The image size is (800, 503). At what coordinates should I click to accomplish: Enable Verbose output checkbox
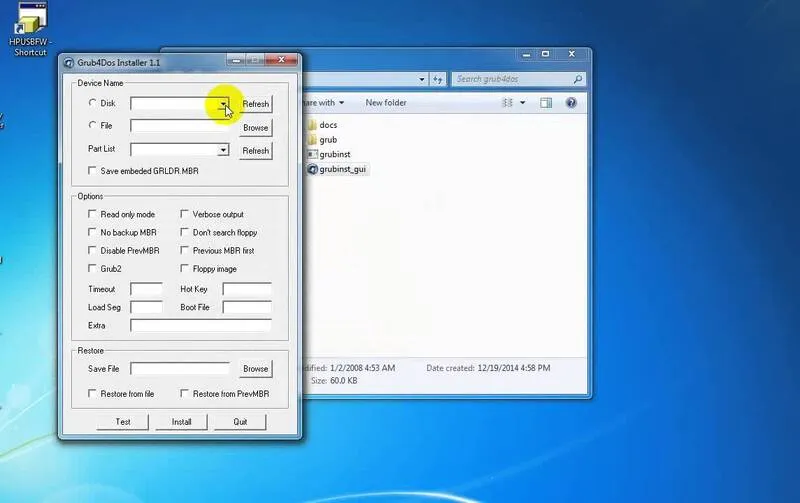[184, 214]
